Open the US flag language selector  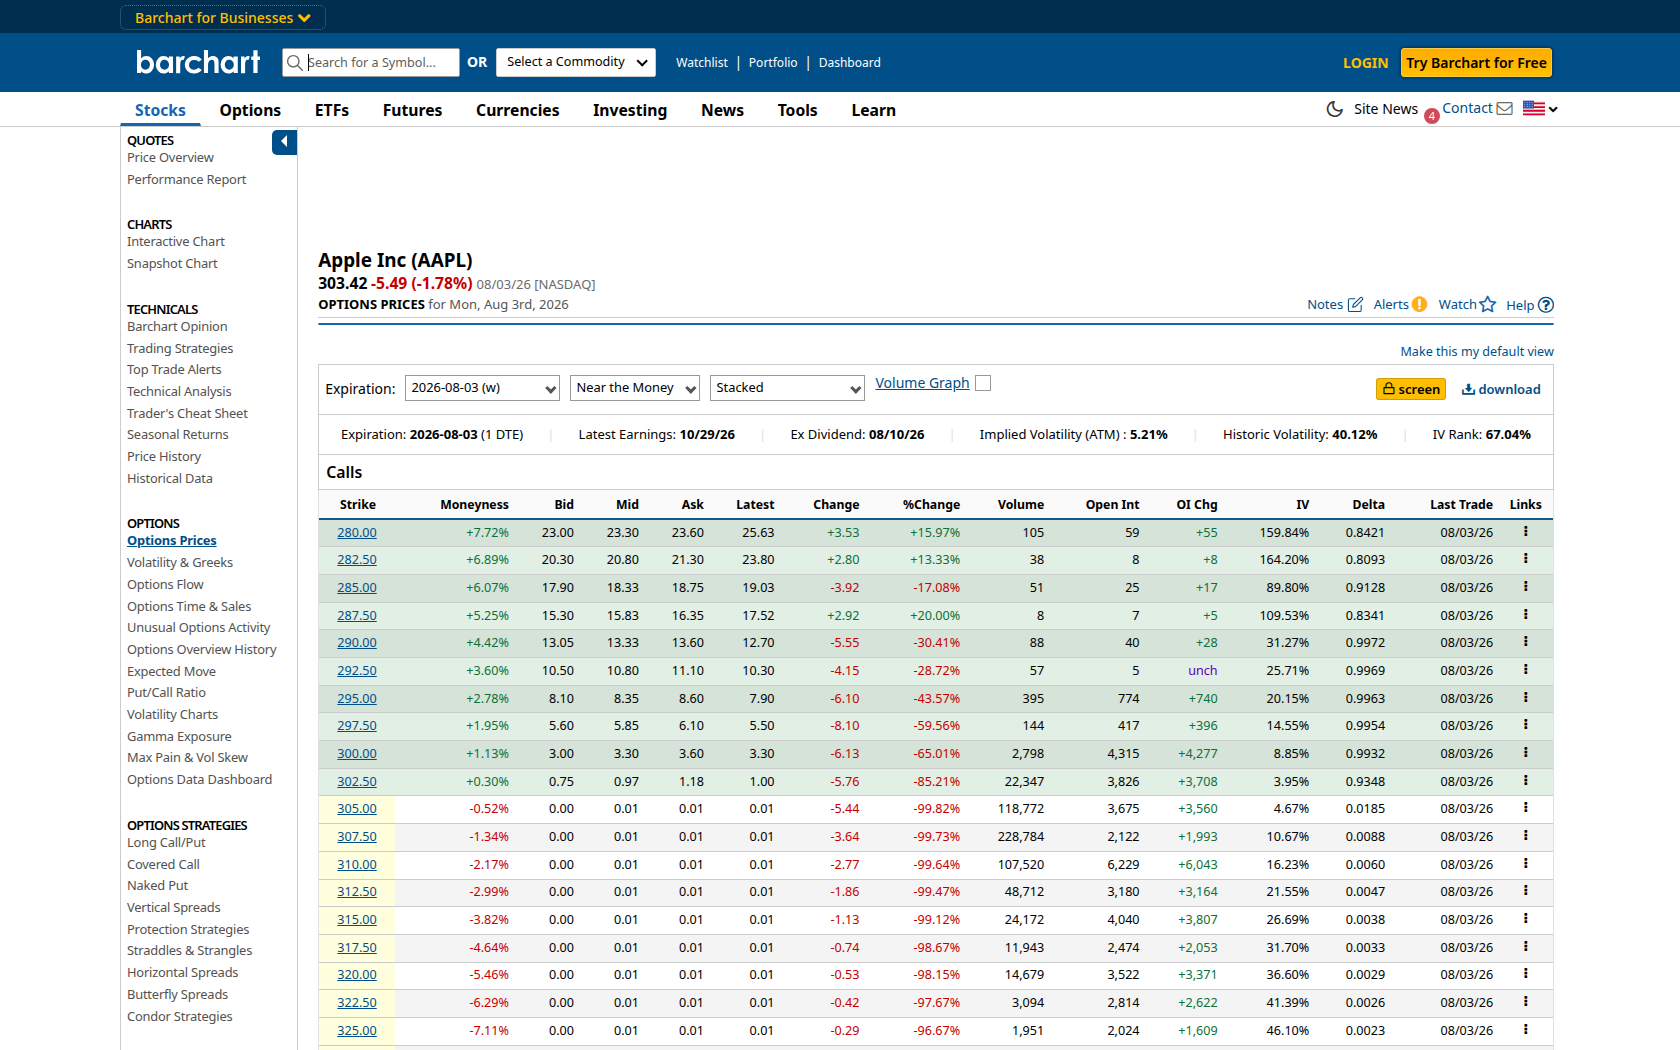(x=1540, y=108)
